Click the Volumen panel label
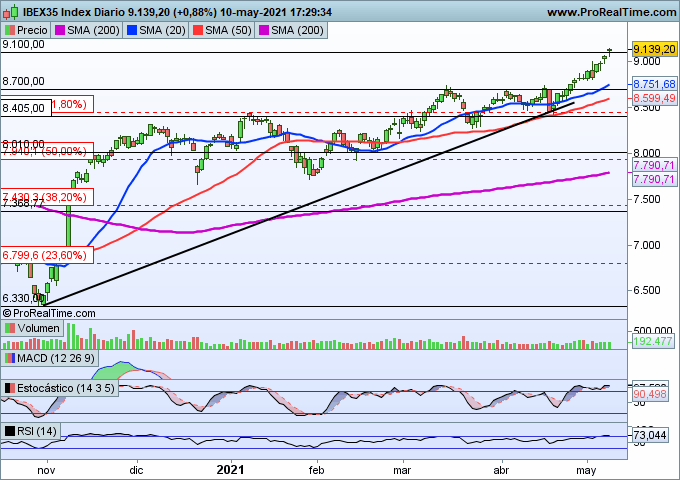This screenshot has height=480, width=680. click(39, 328)
